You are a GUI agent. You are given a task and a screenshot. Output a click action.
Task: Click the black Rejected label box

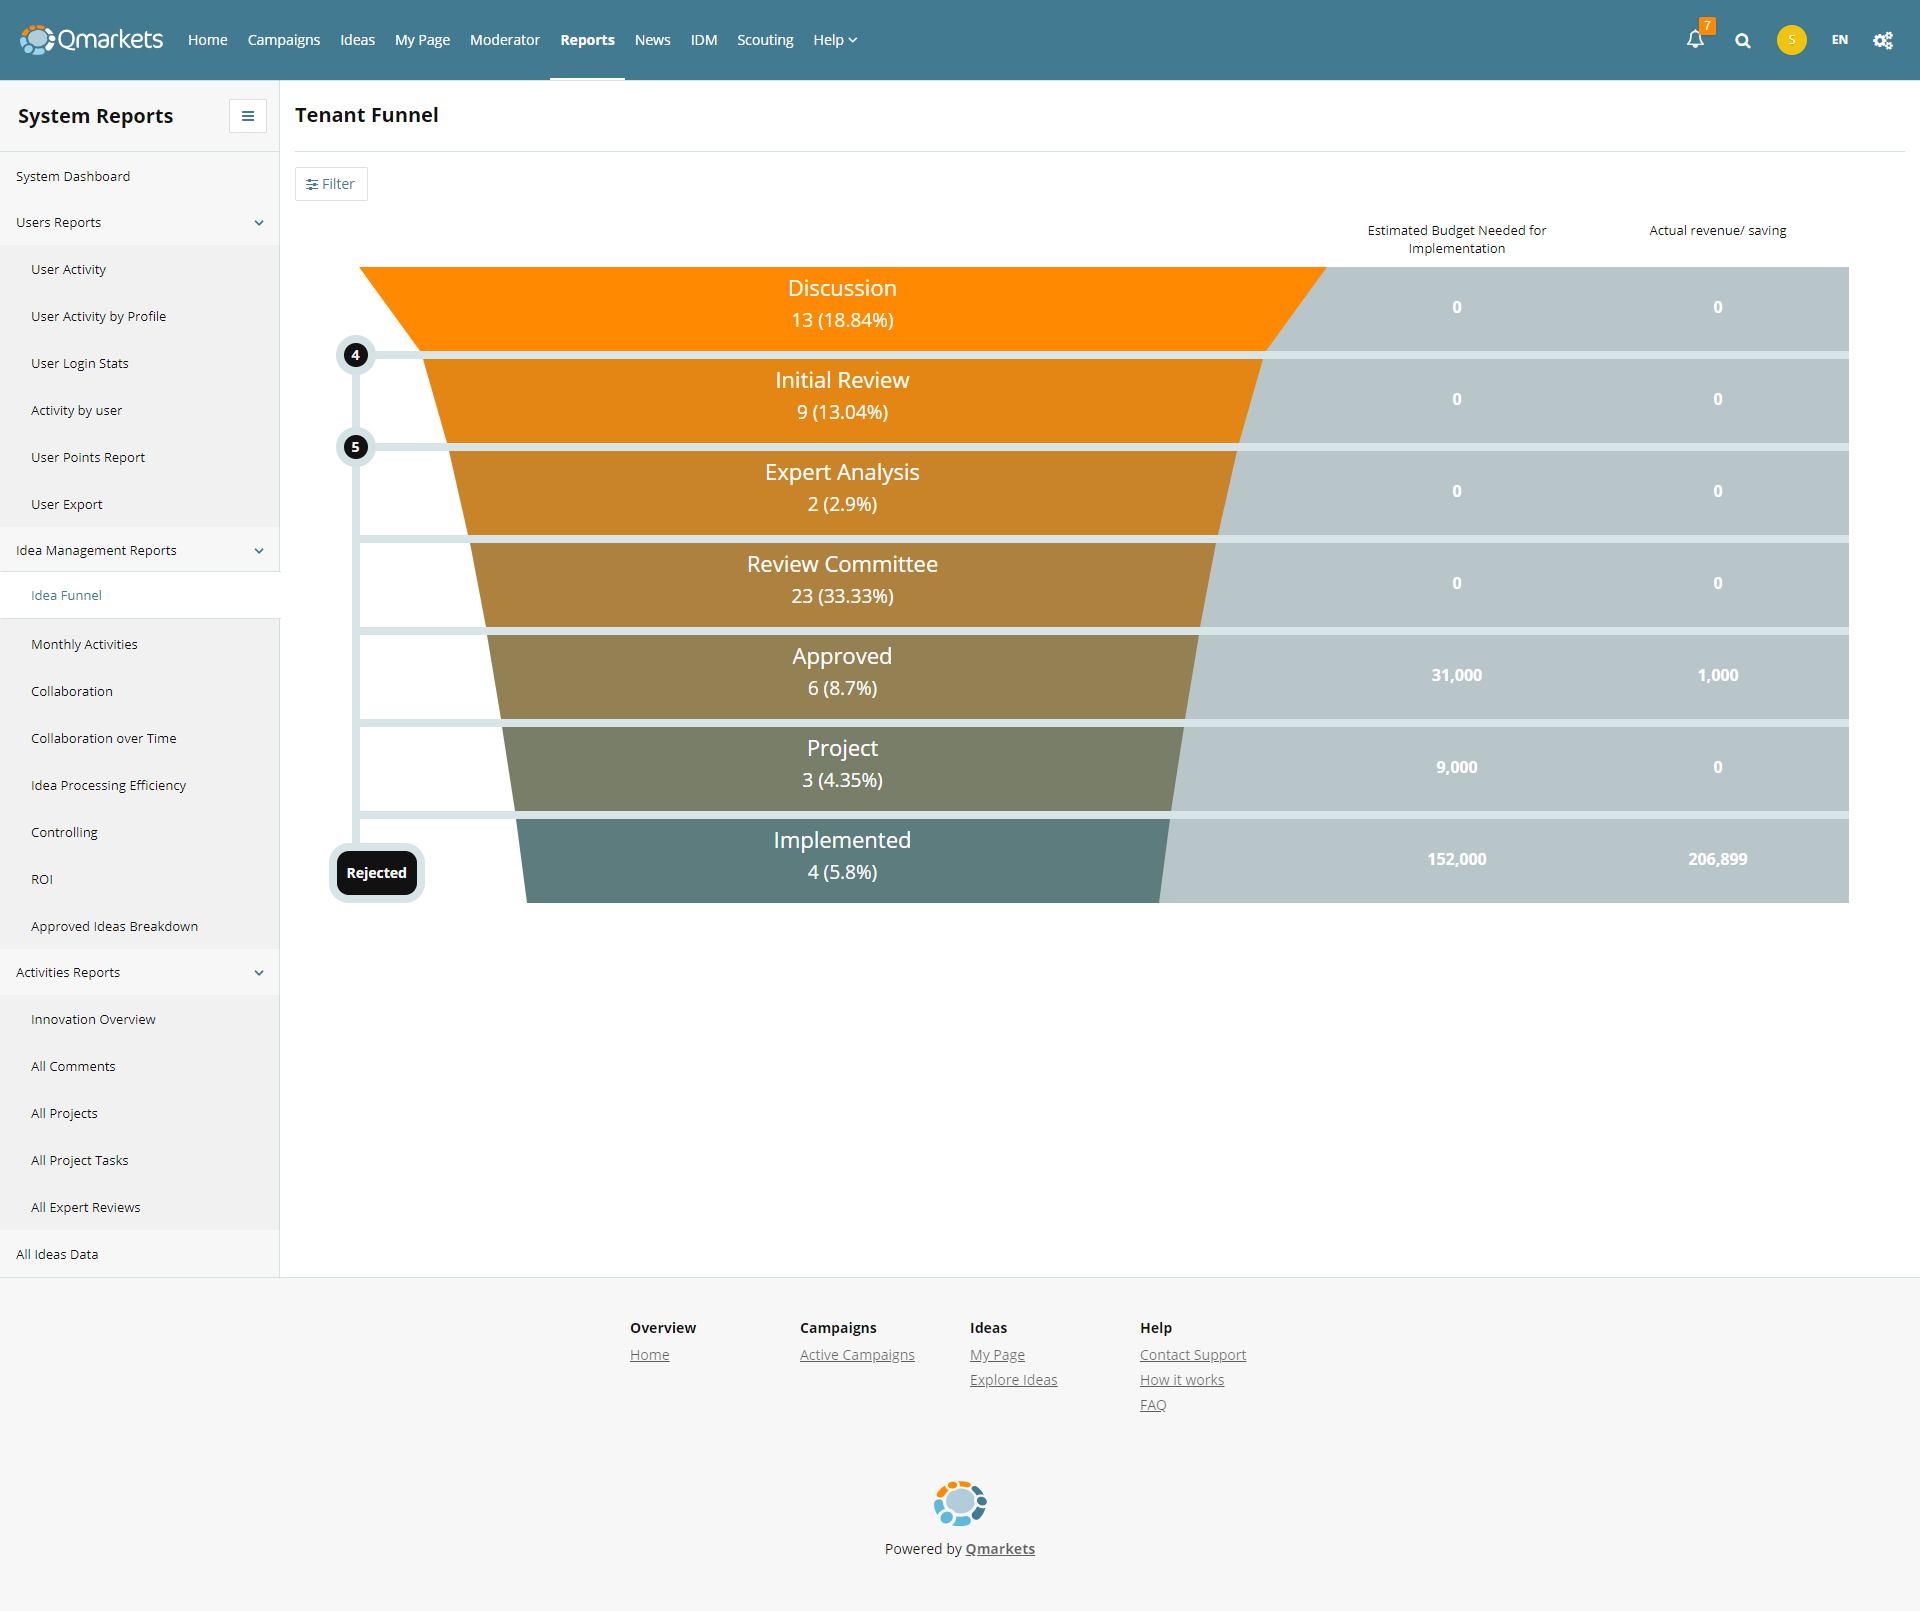[x=376, y=873]
